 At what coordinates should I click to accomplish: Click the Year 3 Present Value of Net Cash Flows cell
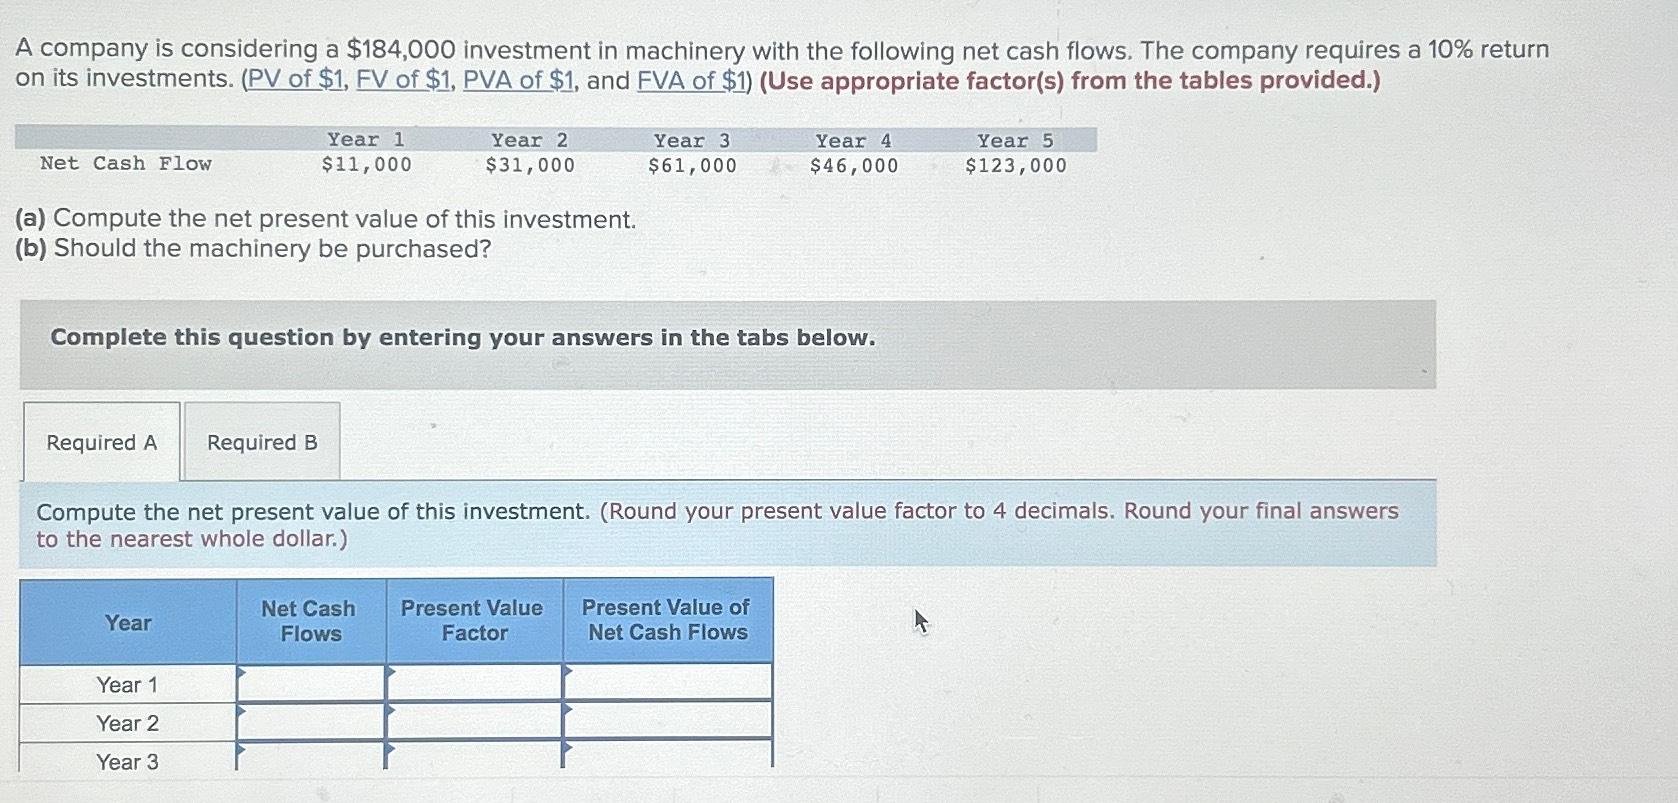[x=667, y=759]
